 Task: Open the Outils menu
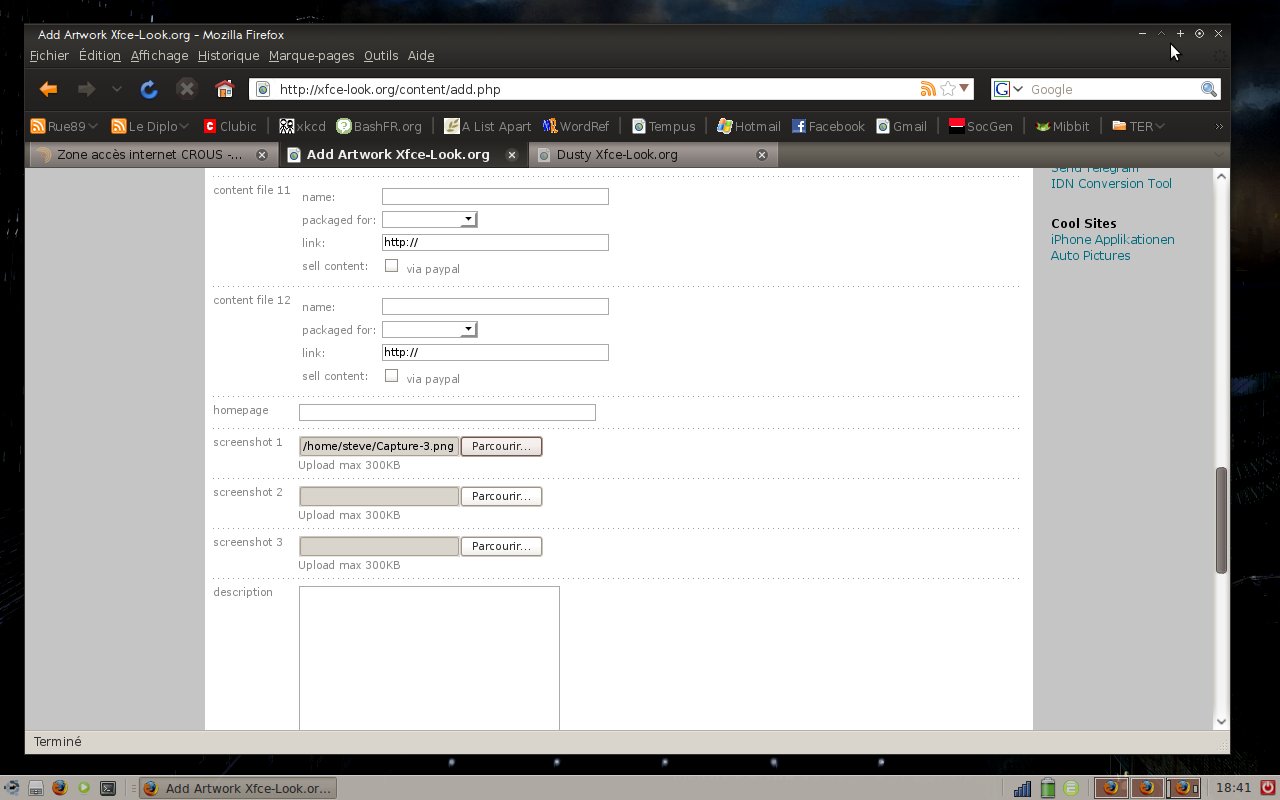[381, 56]
